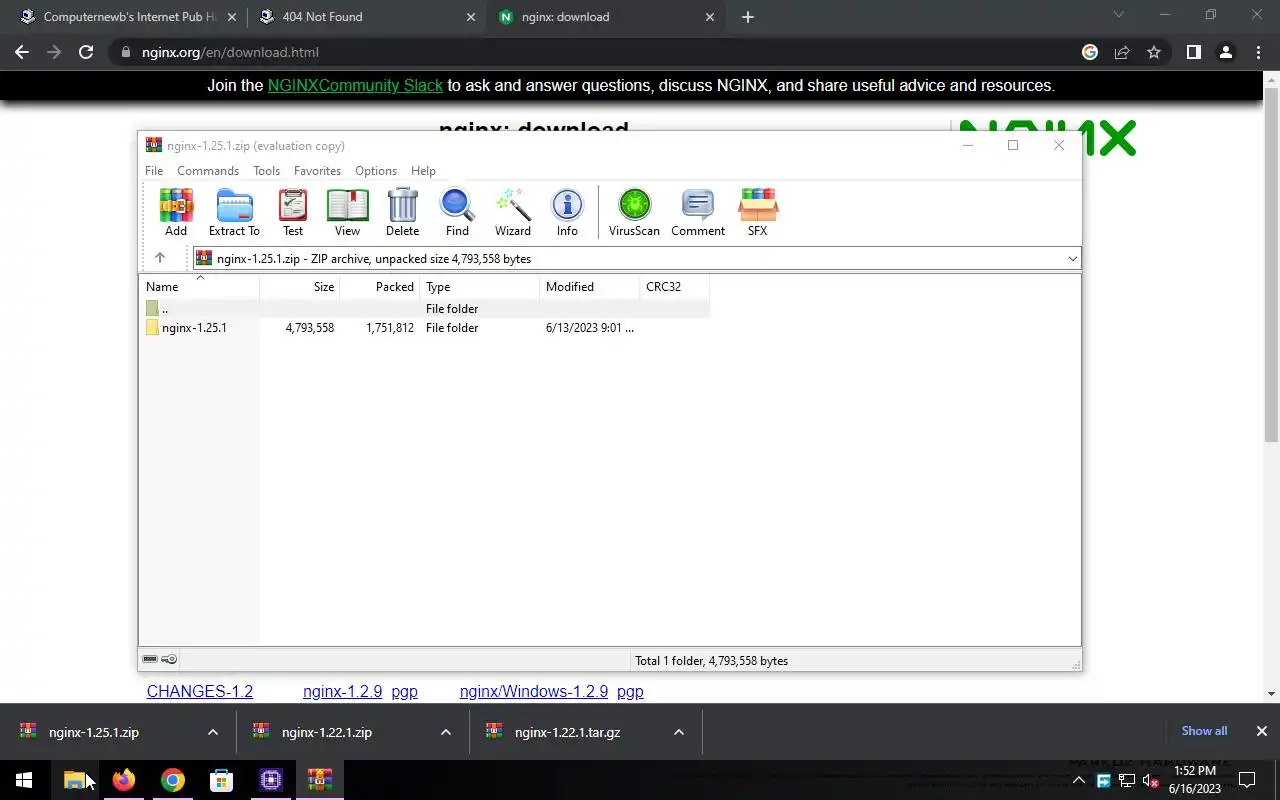Select the nginx-1.25.1 folder row
1280x800 pixels.
pyautogui.click(x=425, y=328)
